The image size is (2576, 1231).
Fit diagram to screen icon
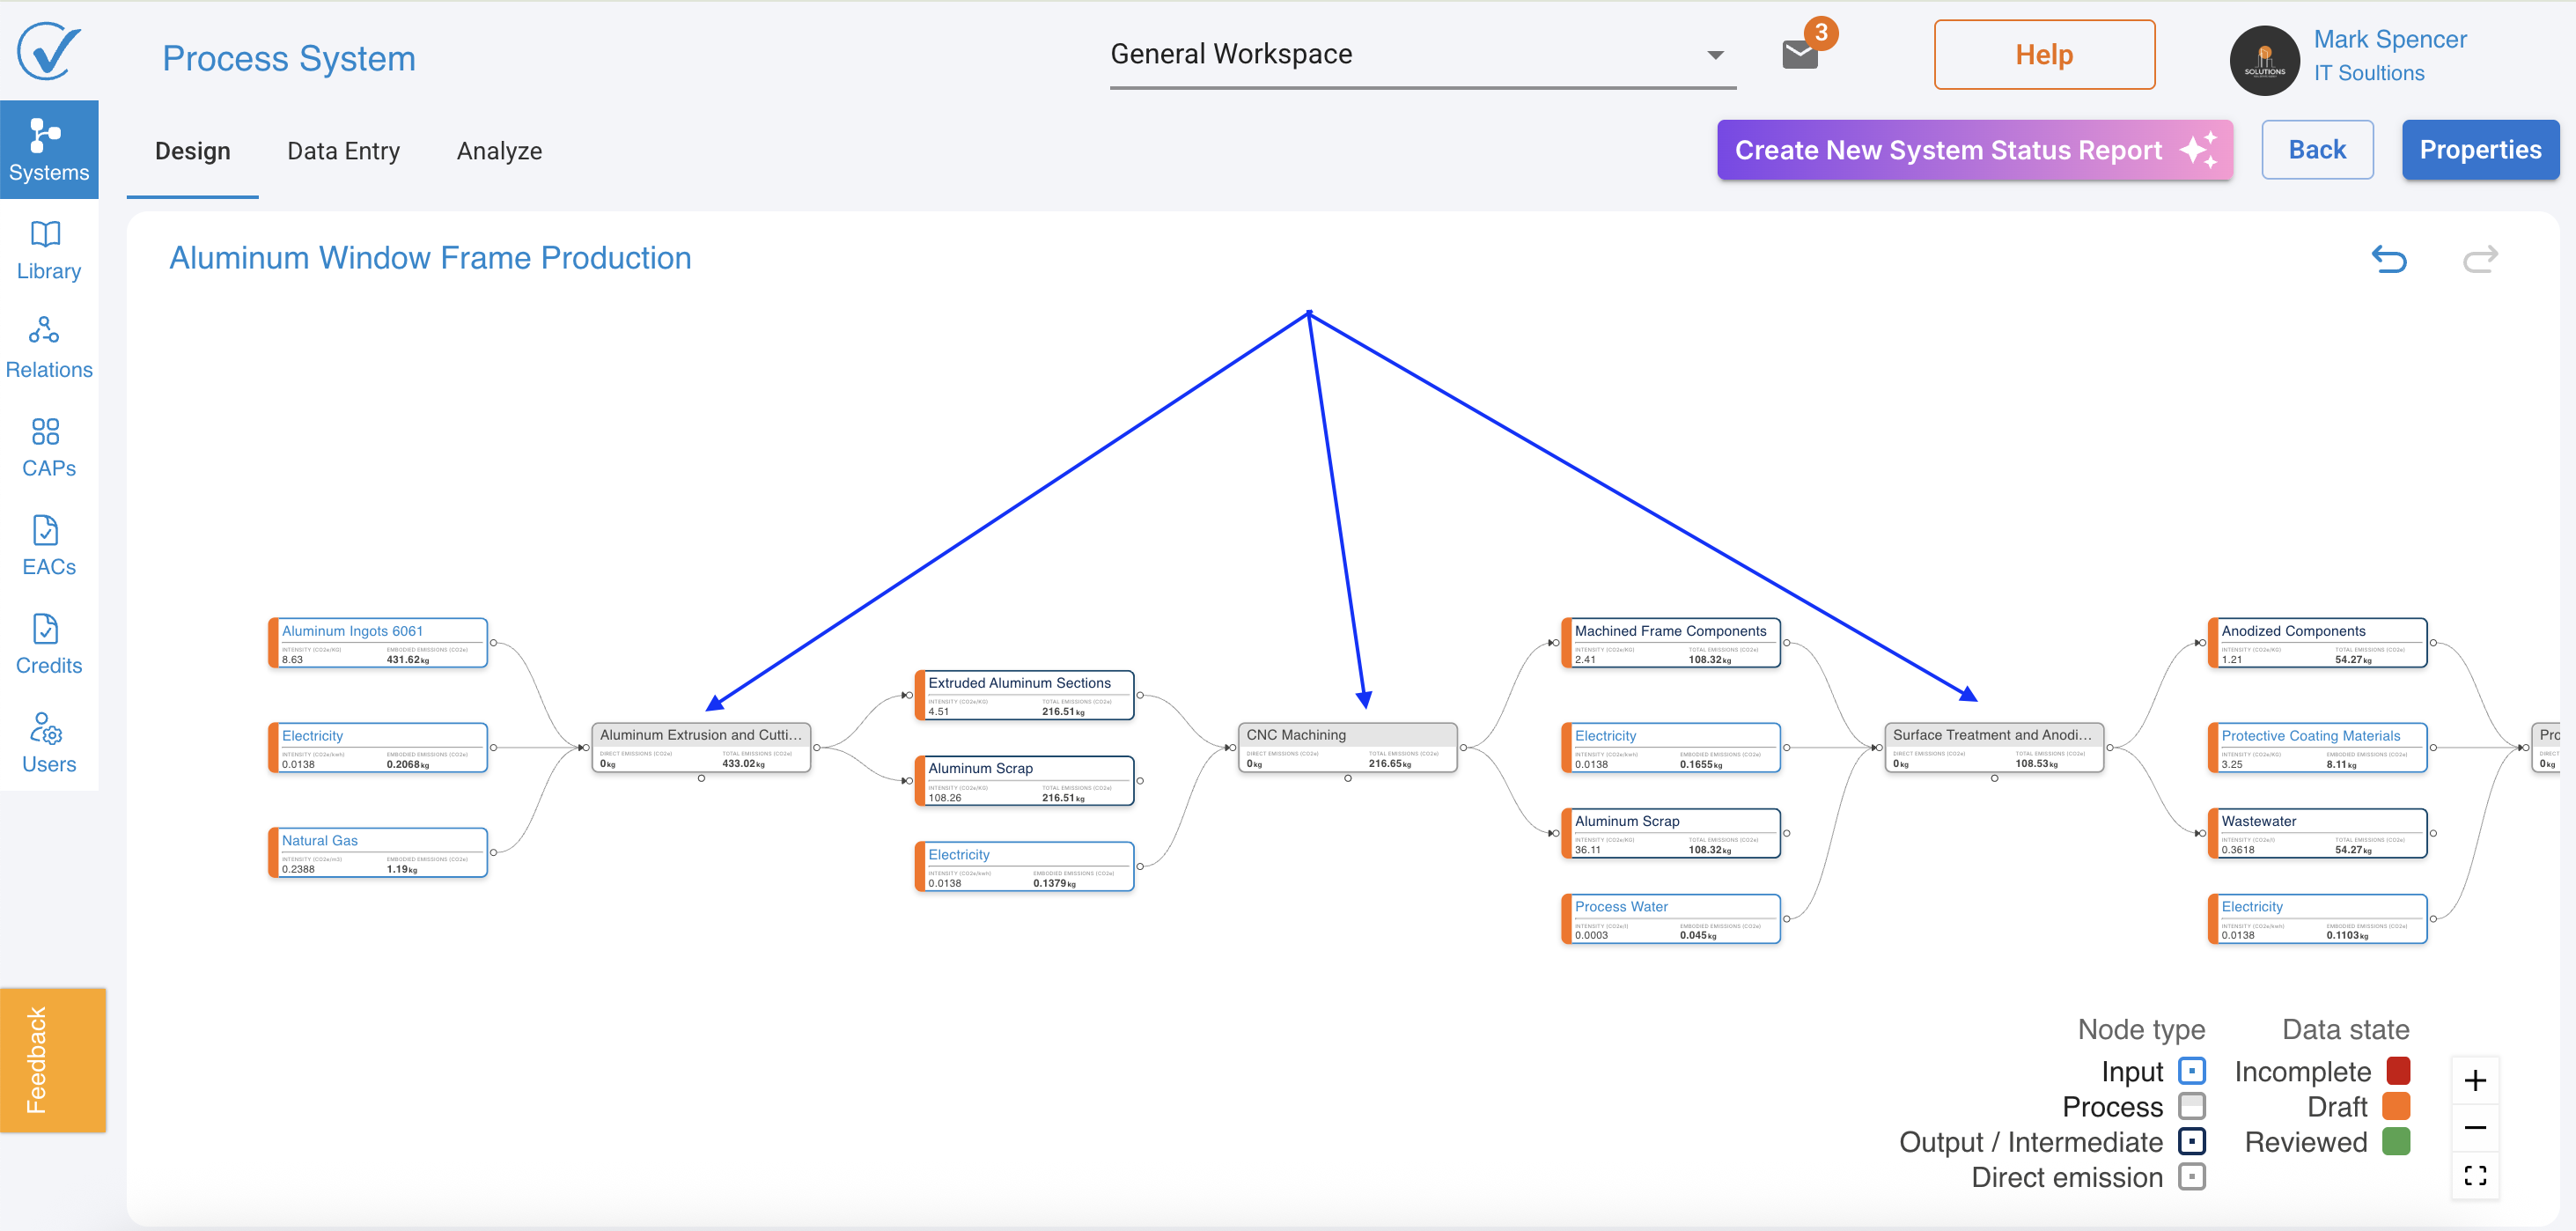click(x=2475, y=1175)
